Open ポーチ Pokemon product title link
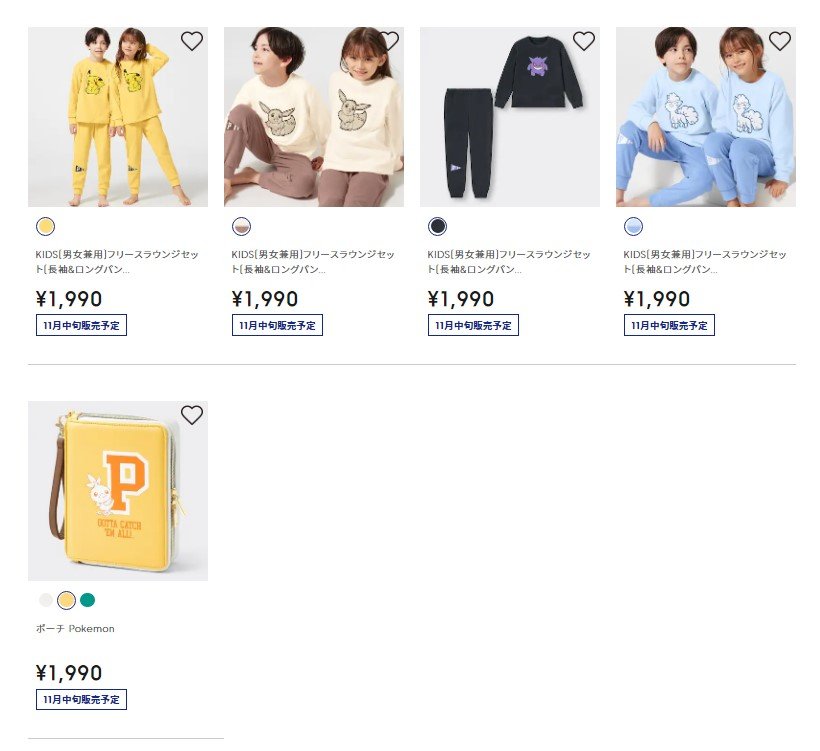Viewport: 820px width, 751px height. 75,629
